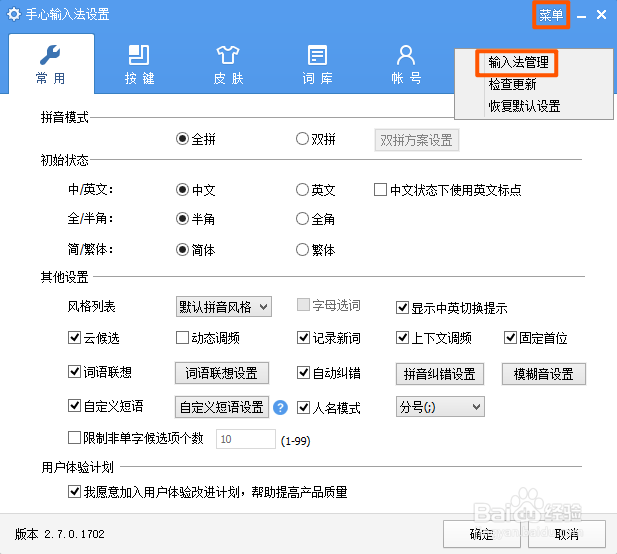617x554 pixels.
Task: Enable 中文状态下使用英文标点 checkbox
Action: [x=380, y=190]
